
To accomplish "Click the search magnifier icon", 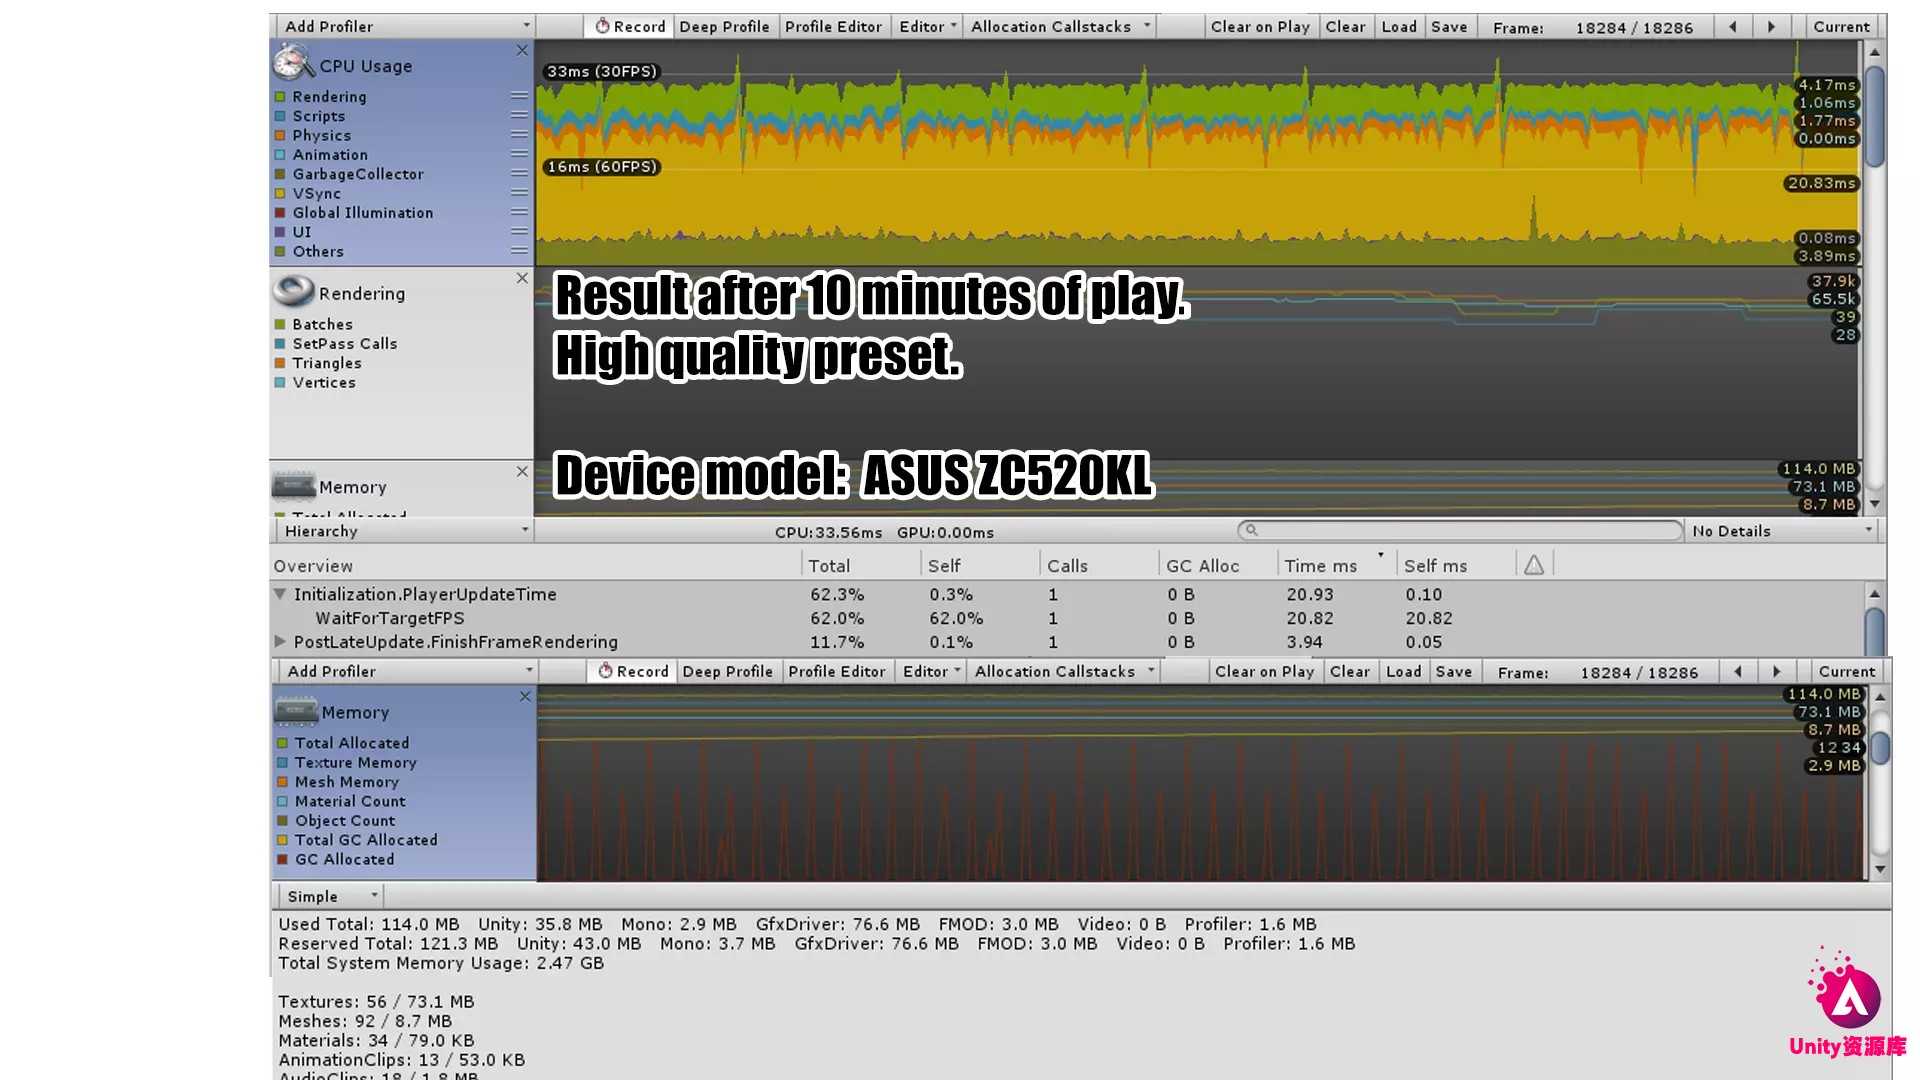I will coord(1251,530).
